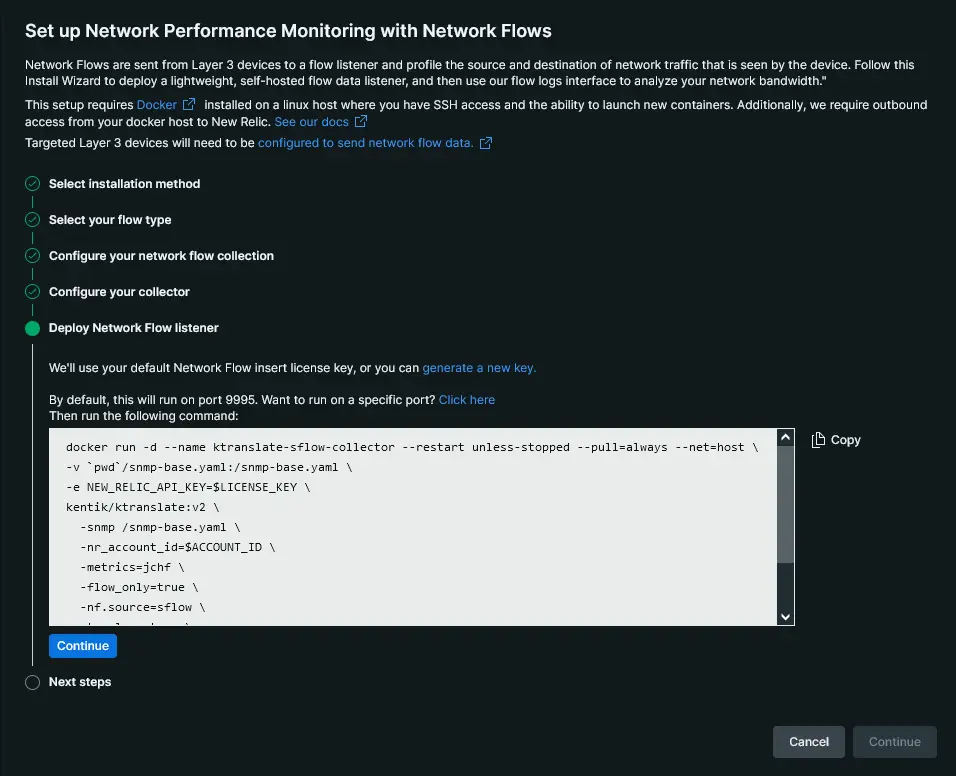Open the generate a new key link

pos(479,368)
